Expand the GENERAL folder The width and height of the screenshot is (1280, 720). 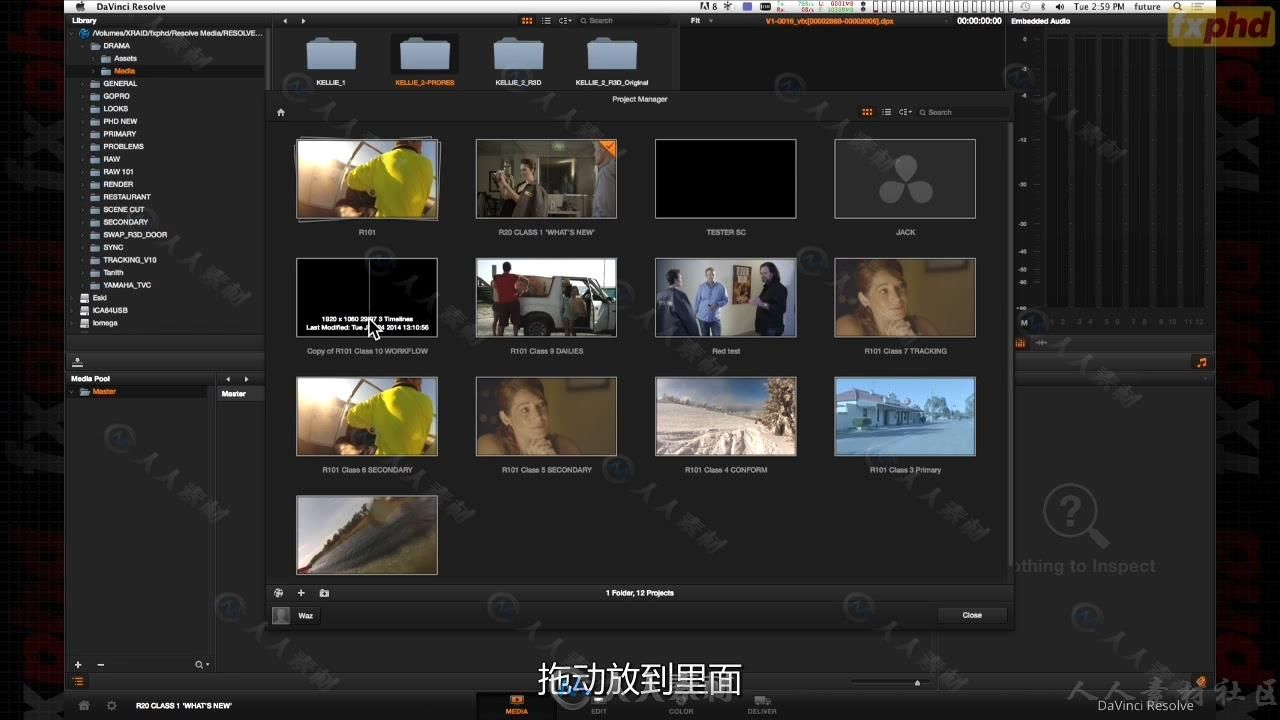[x=83, y=84]
